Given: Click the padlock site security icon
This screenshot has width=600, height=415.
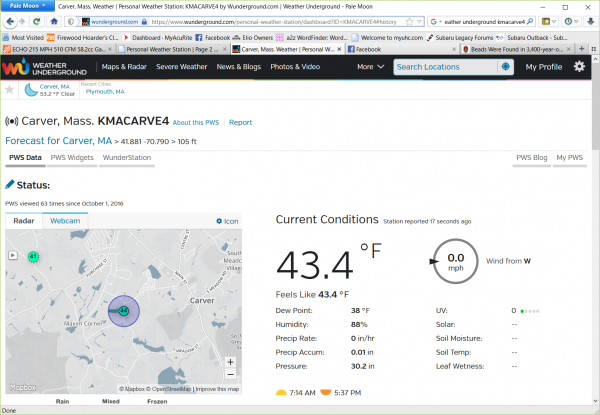Looking at the screenshot, I should [x=144, y=22].
